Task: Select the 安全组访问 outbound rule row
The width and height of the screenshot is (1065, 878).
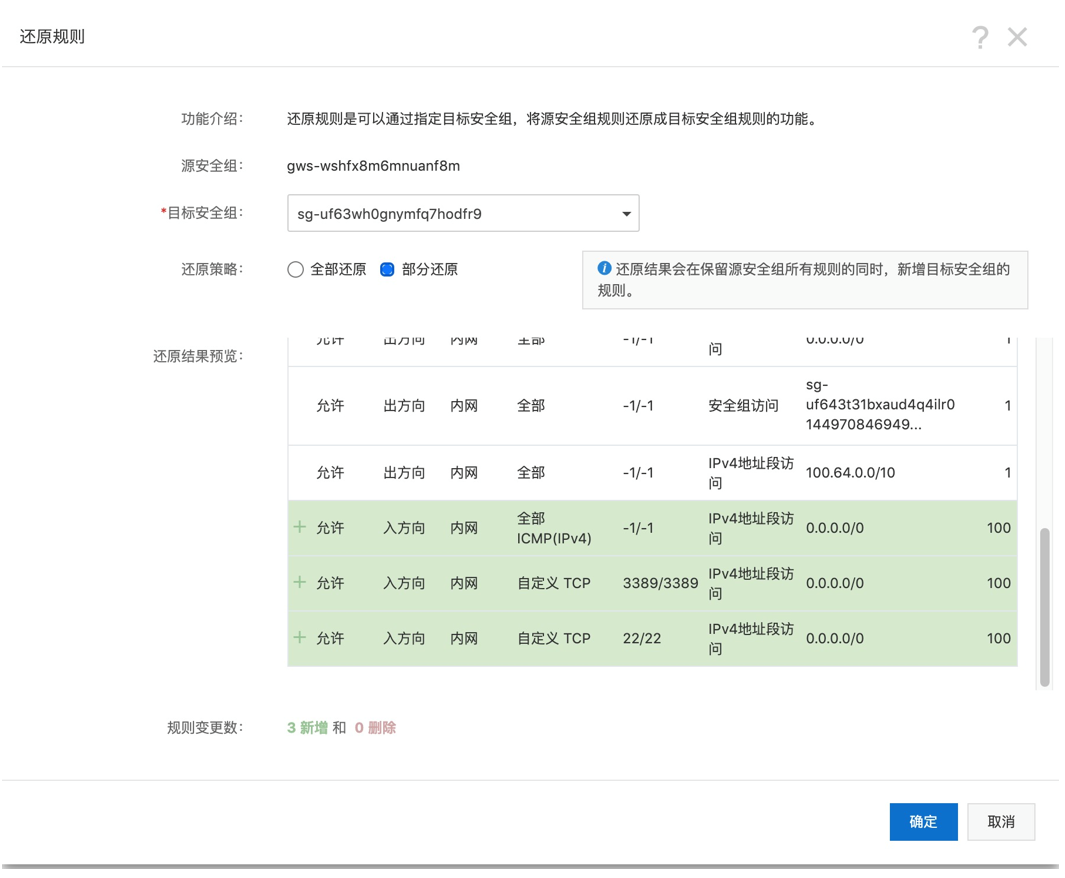Action: pos(652,406)
